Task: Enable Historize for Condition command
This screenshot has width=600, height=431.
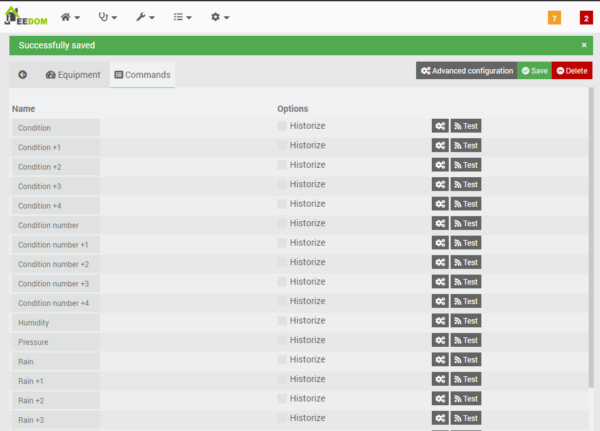Action: click(x=282, y=126)
